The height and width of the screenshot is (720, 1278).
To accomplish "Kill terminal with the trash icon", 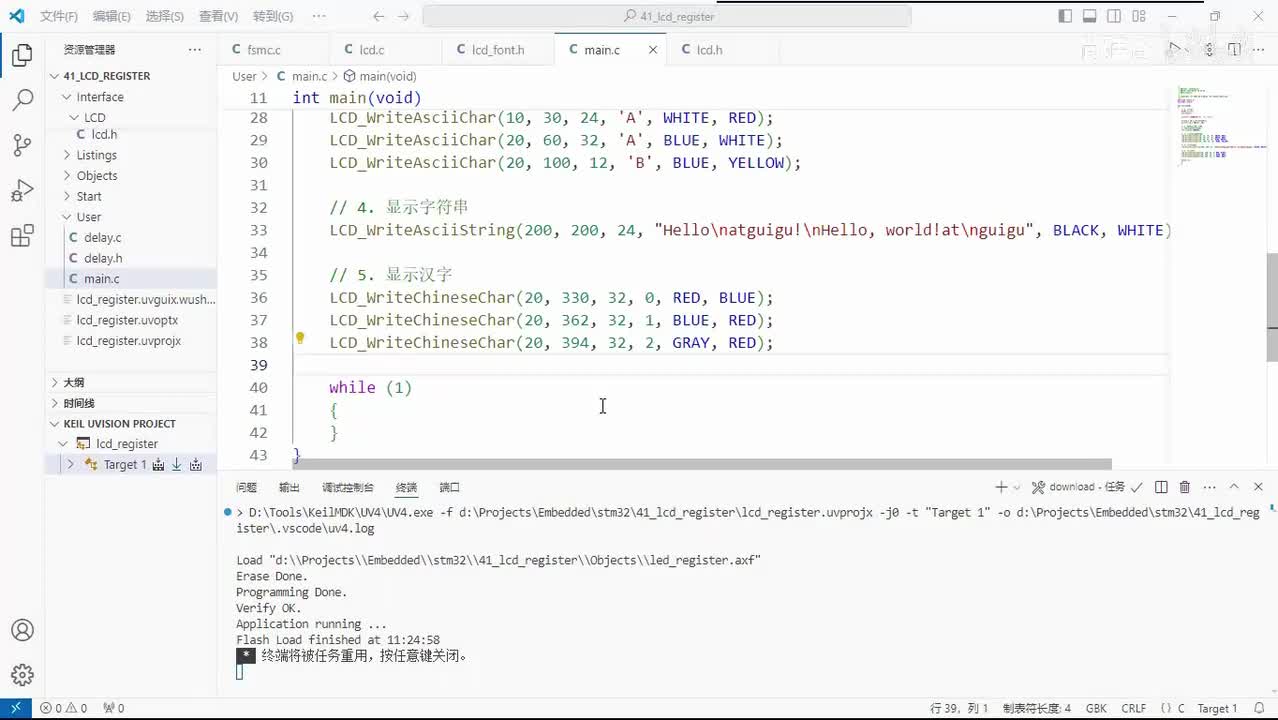I will (1185, 487).
